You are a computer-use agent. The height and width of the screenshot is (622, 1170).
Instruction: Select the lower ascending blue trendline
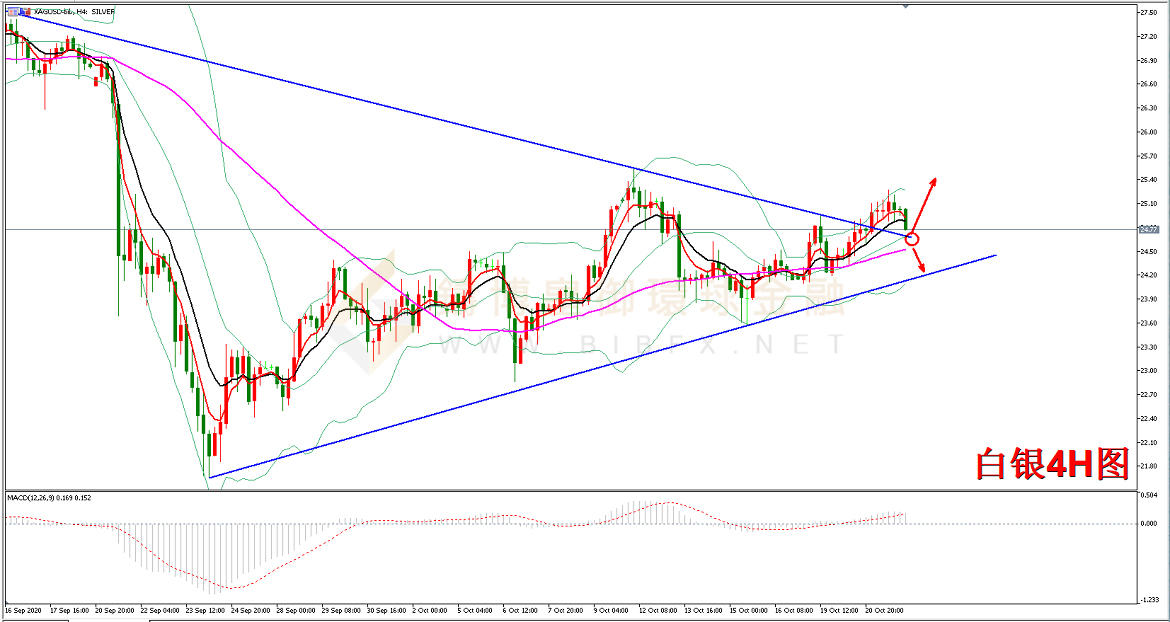pyautogui.click(x=603, y=366)
